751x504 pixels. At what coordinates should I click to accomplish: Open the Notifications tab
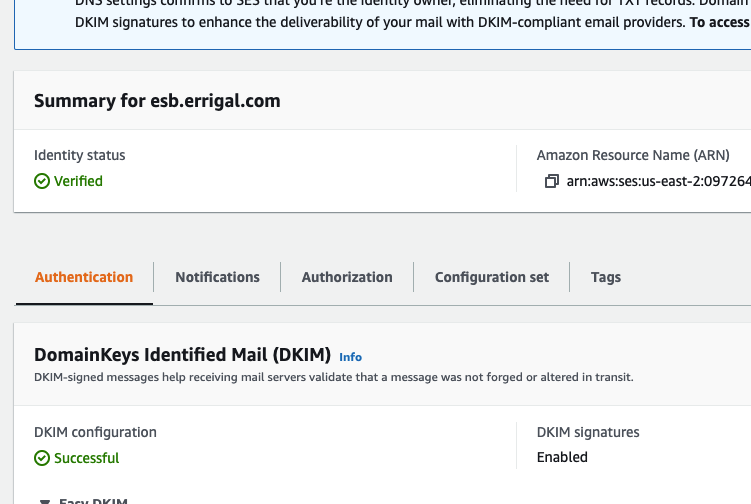tap(217, 277)
